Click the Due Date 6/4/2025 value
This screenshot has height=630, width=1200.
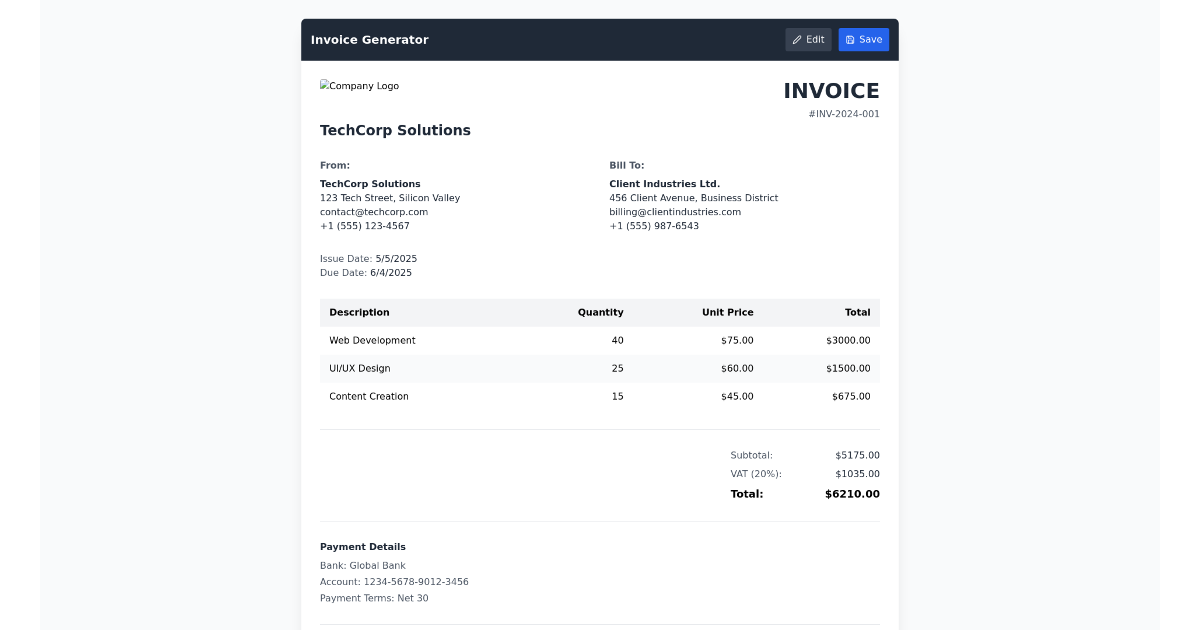click(366, 272)
